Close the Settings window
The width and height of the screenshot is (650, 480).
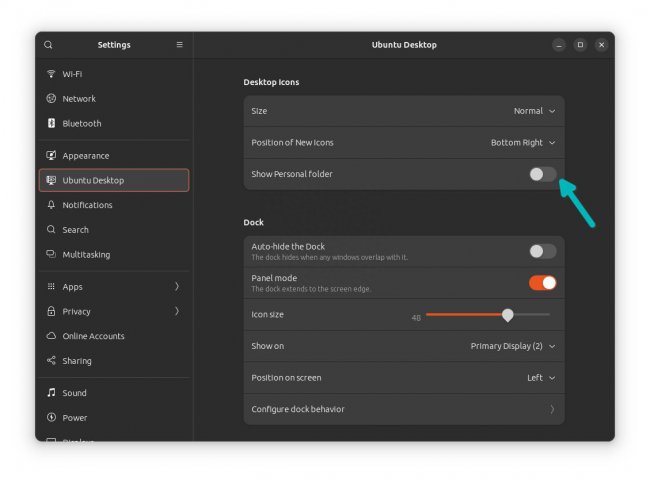click(601, 45)
